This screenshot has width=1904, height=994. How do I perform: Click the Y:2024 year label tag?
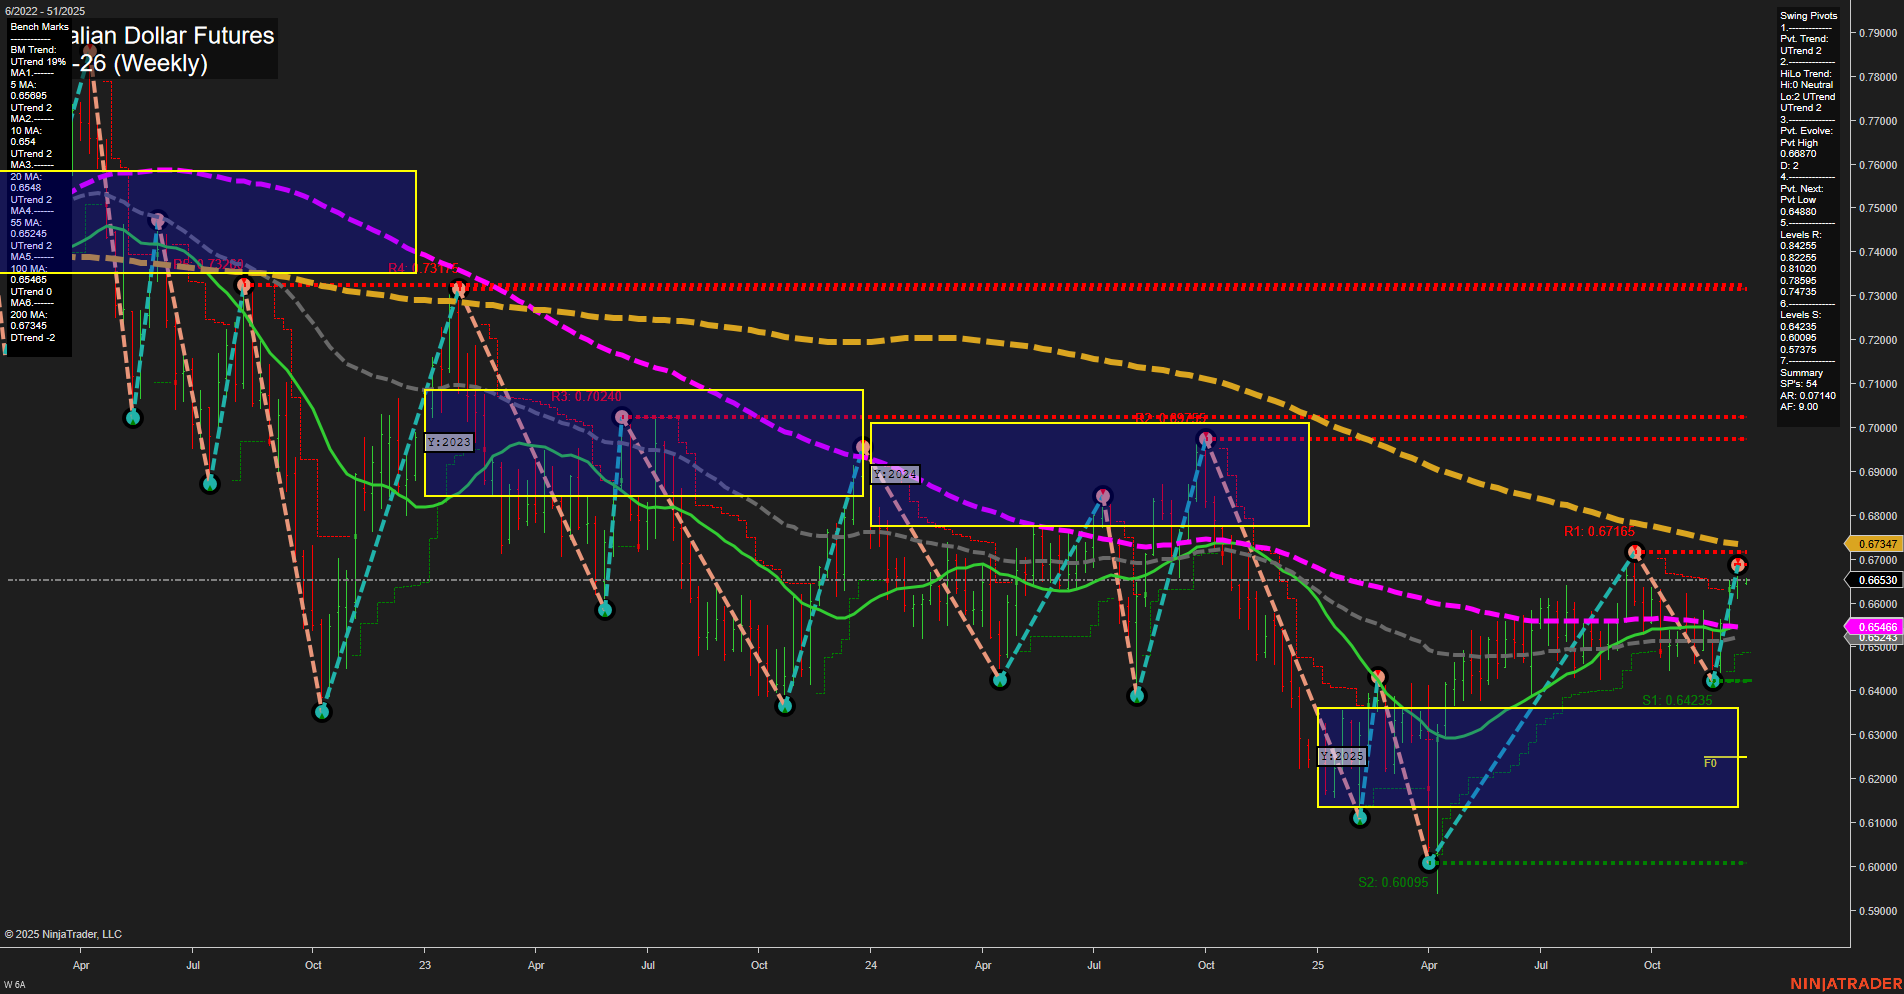[895, 473]
